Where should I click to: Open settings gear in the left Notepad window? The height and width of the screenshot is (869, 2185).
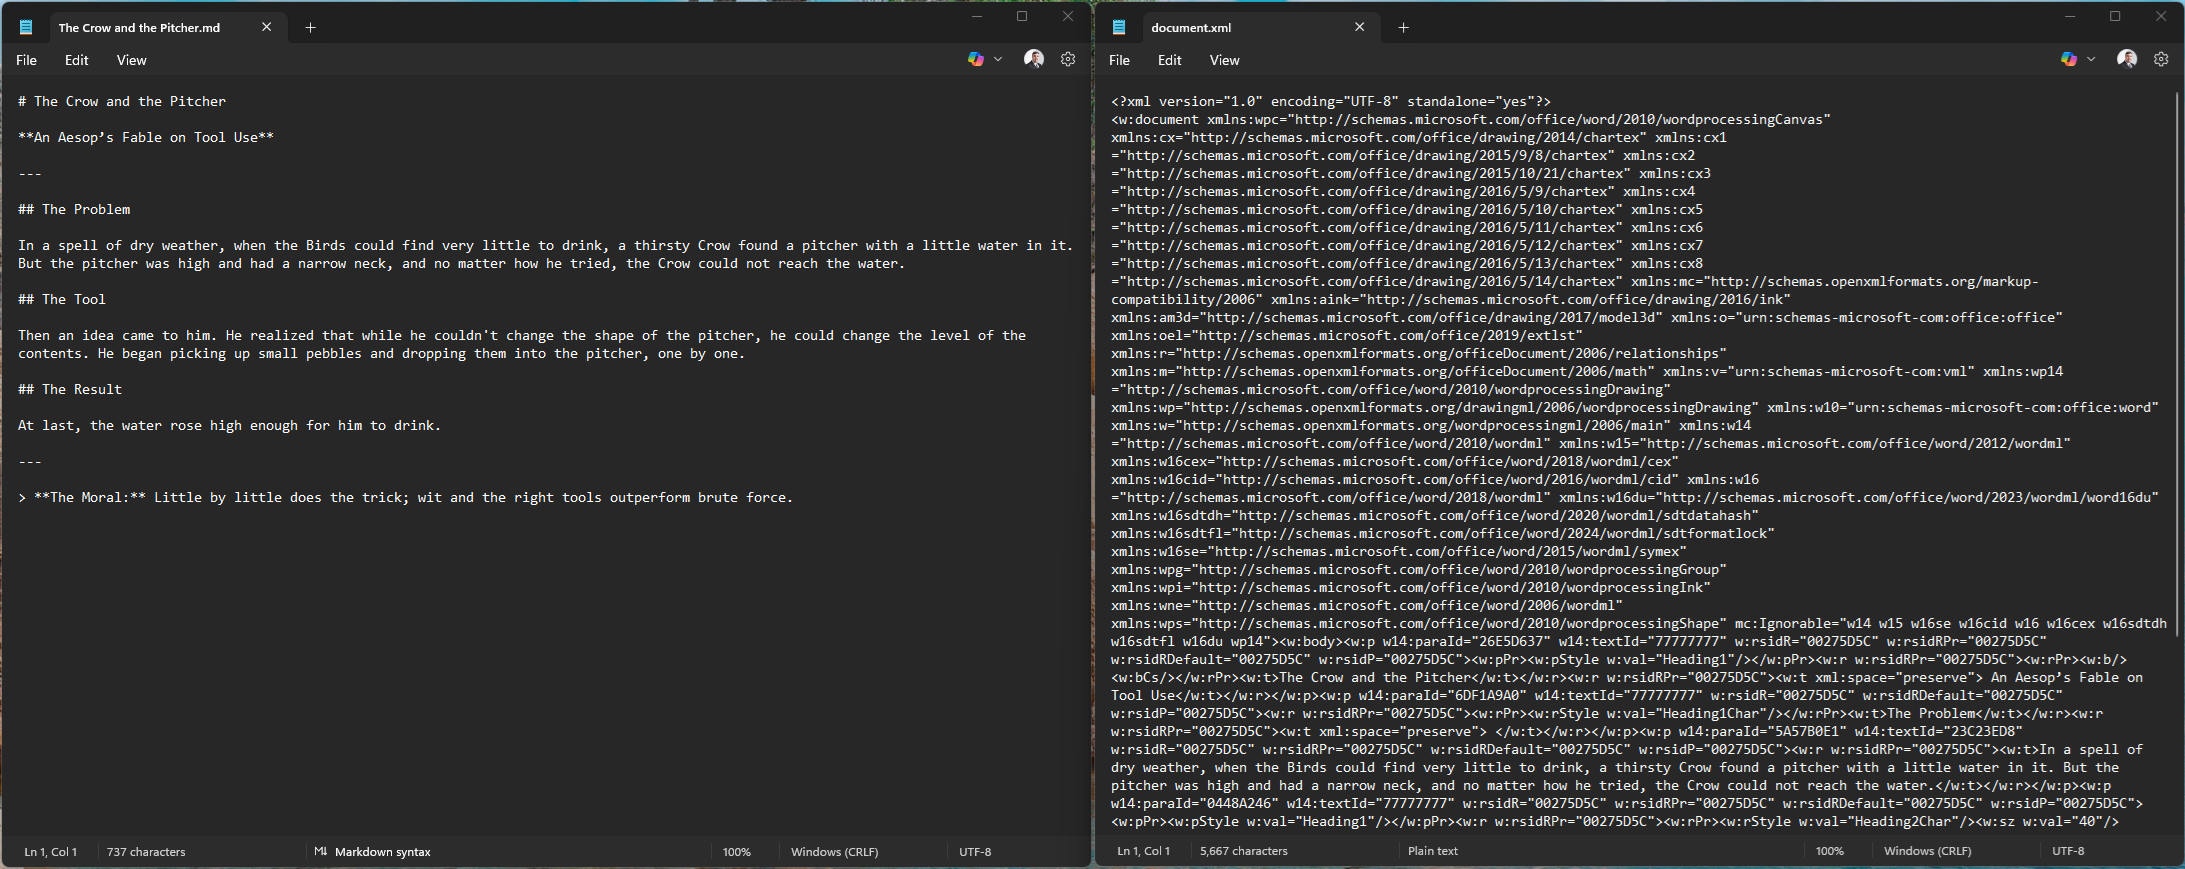coord(1068,60)
